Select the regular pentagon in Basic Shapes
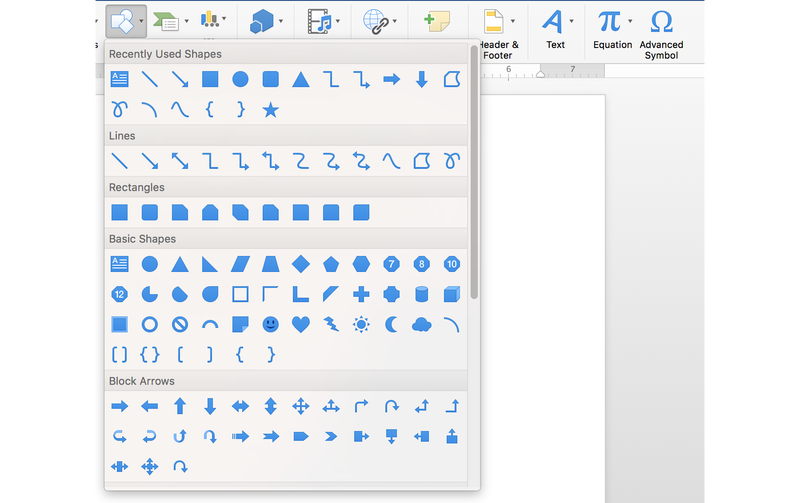Screen dimensions: 800x503 tap(331, 264)
